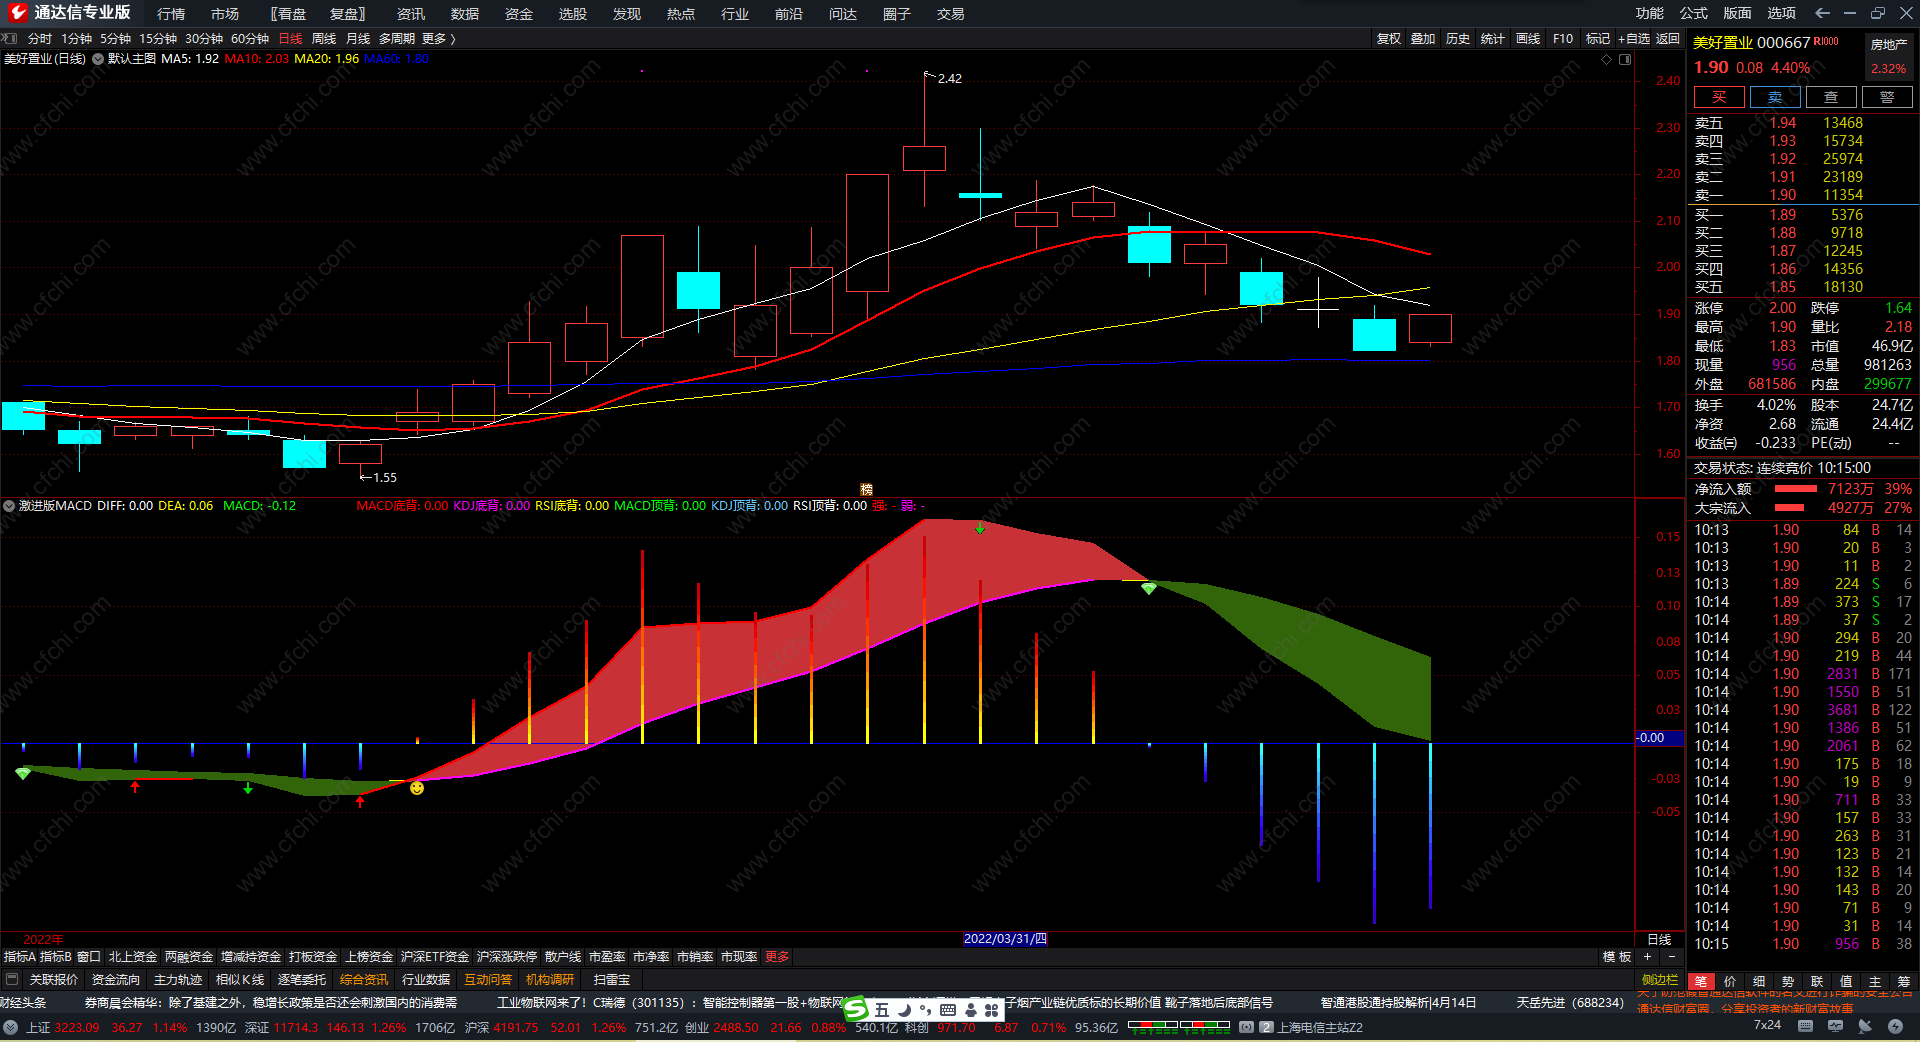Click the diamond icon above chart
Image resolution: width=1920 pixels, height=1042 pixels.
pyautogui.click(x=1607, y=59)
